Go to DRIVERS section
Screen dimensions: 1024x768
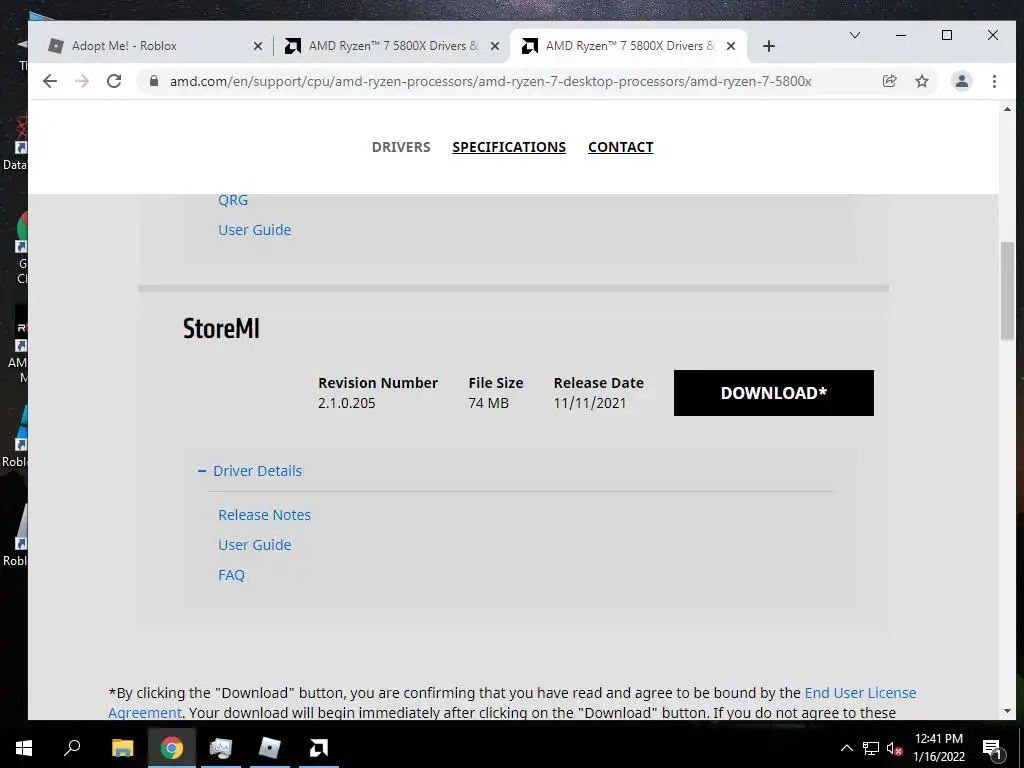point(401,147)
